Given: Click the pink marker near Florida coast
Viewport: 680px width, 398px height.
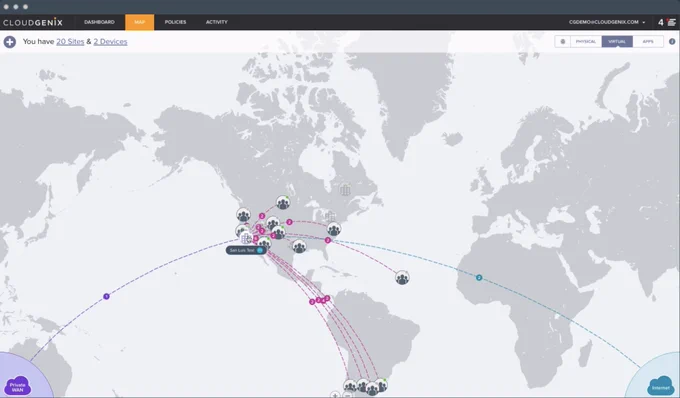Looking at the screenshot, I should pyautogui.click(x=328, y=240).
